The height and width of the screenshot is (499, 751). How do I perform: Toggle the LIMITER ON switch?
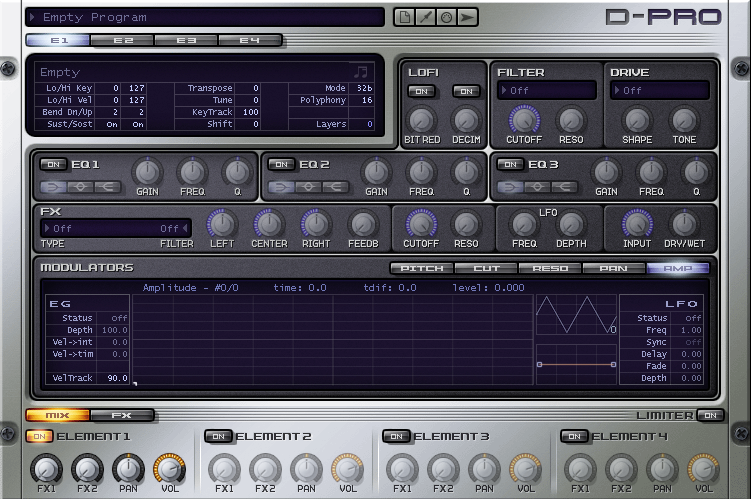[710, 415]
